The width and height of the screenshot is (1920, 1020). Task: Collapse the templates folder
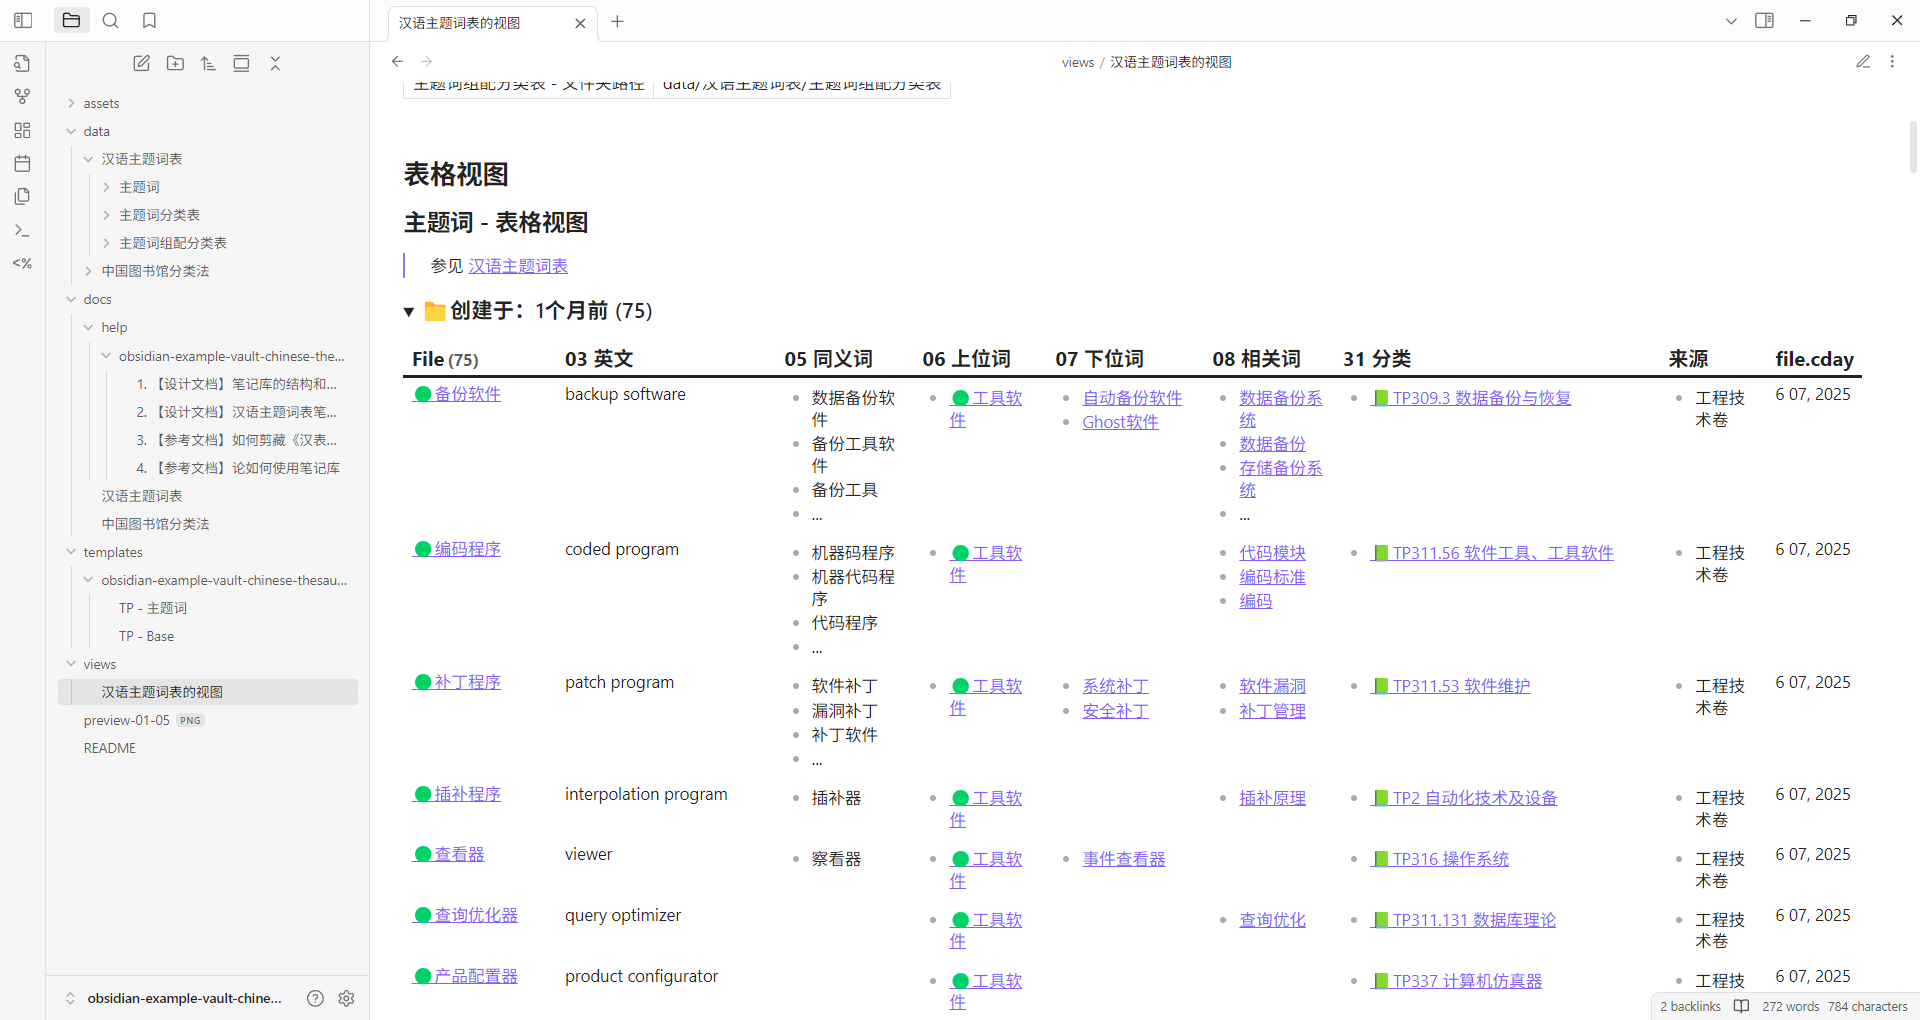pyautogui.click(x=71, y=552)
